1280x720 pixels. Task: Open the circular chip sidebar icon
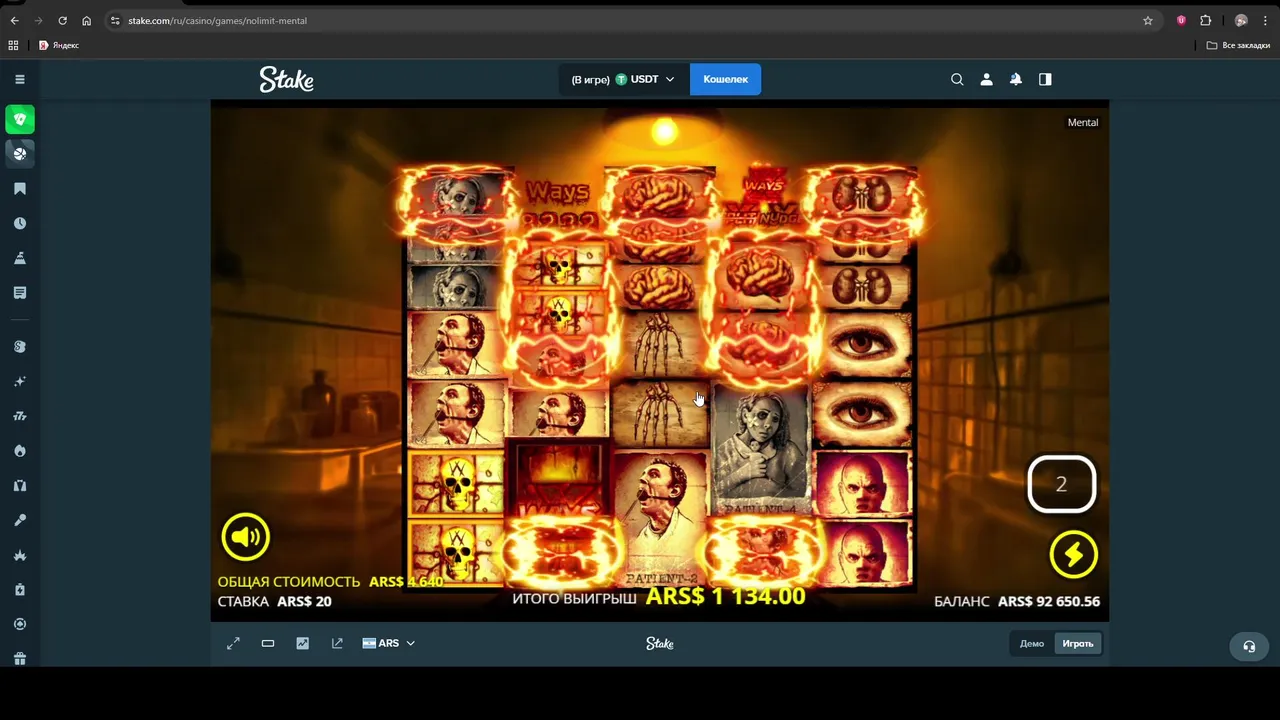[20, 624]
